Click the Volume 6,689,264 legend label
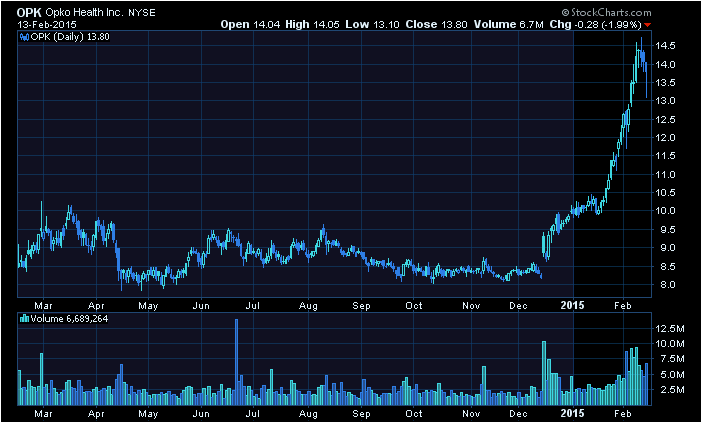 [x=69, y=319]
